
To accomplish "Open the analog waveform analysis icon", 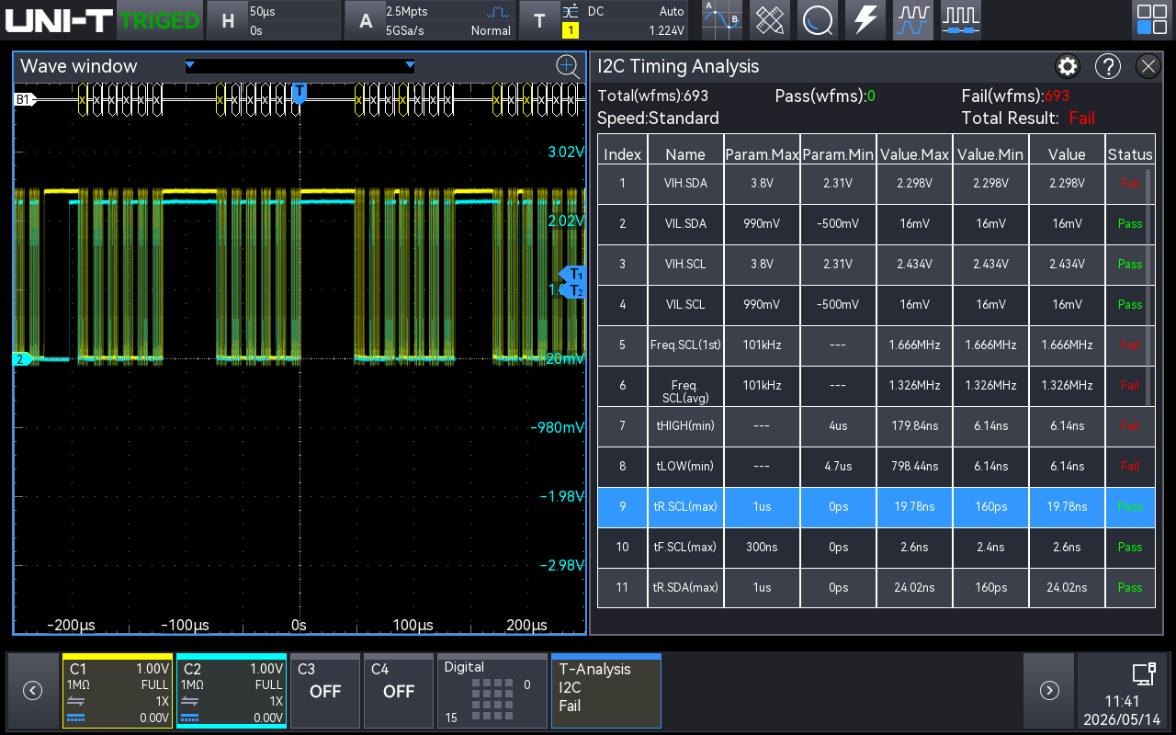I will pos(913,20).
